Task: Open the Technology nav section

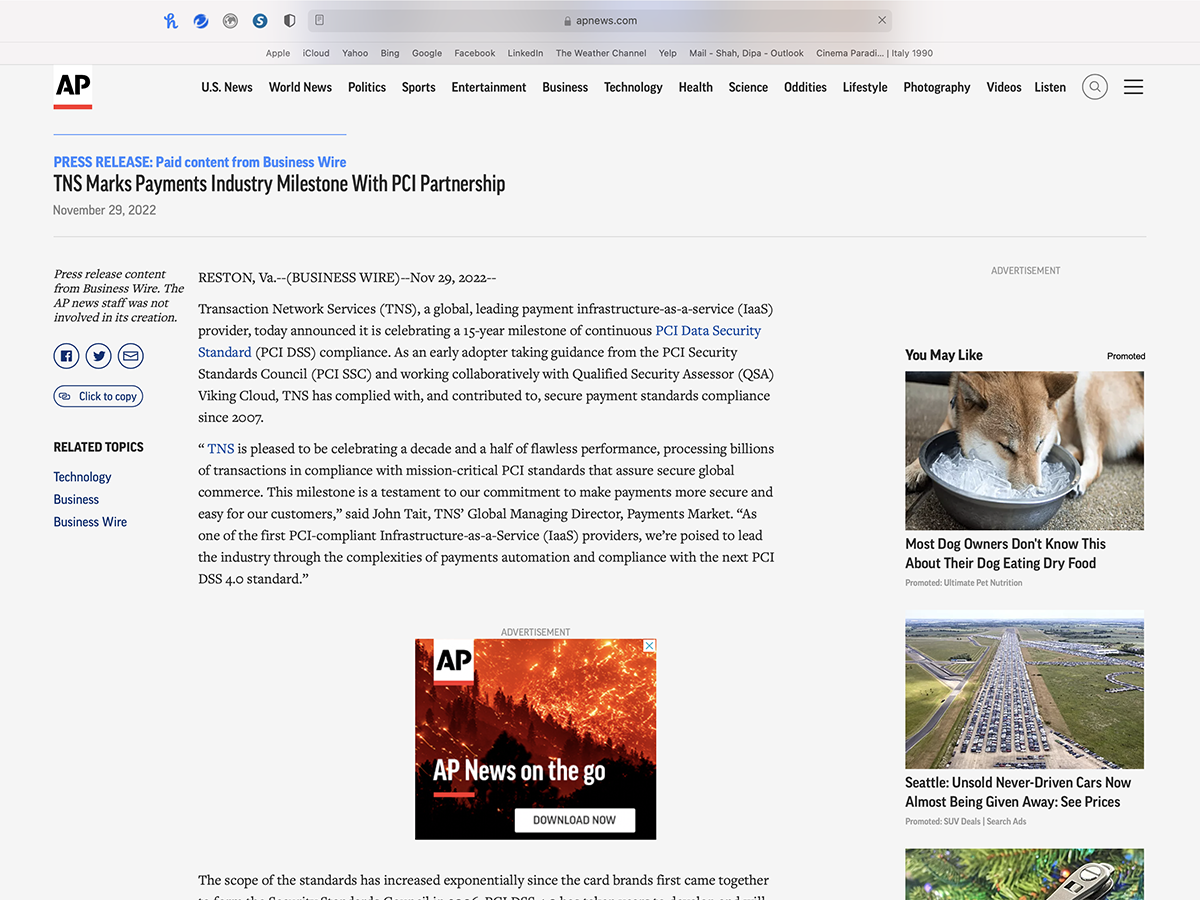Action: point(633,87)
